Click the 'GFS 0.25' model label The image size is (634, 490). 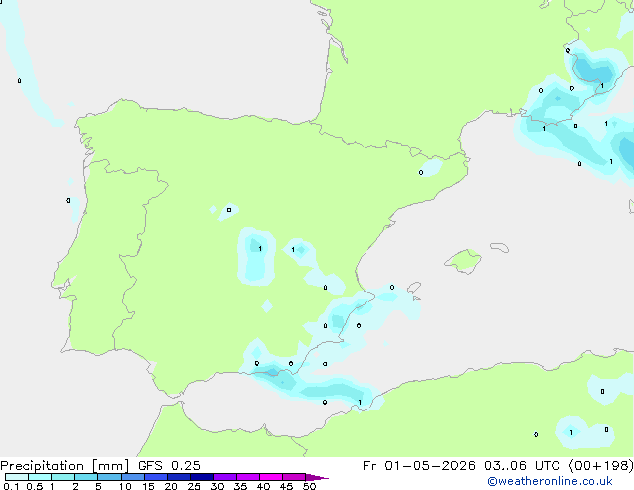tap(169, 466)
